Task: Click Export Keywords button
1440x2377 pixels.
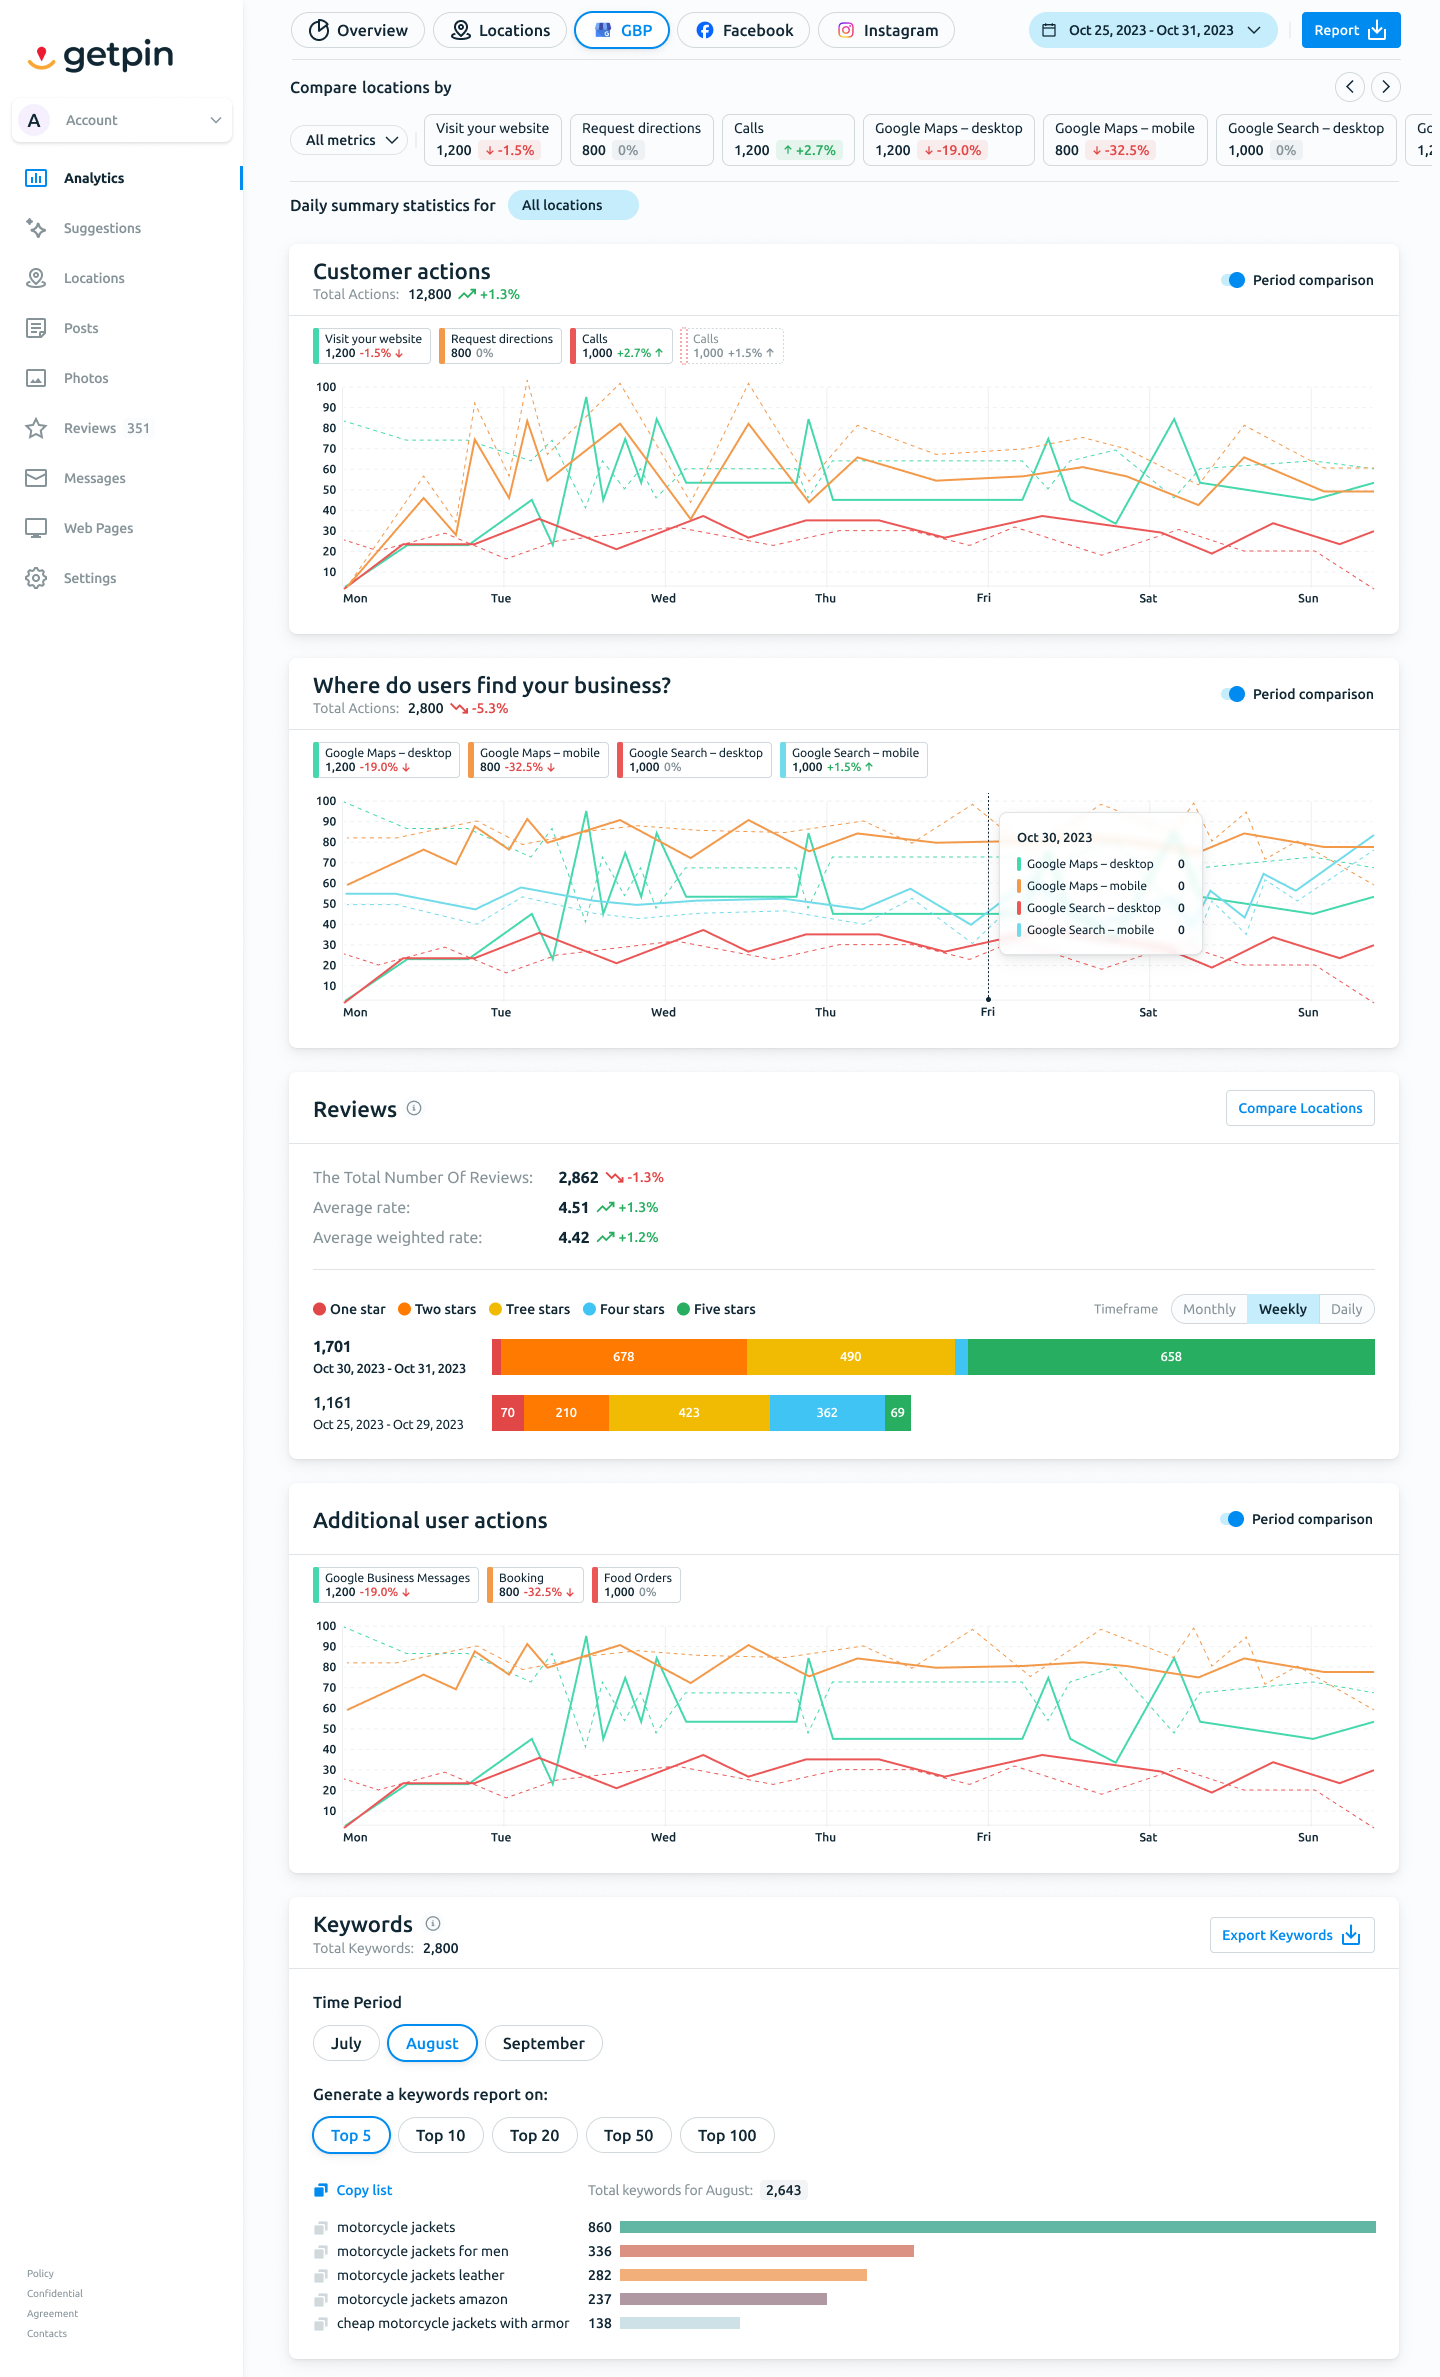Action: 1292,1935
